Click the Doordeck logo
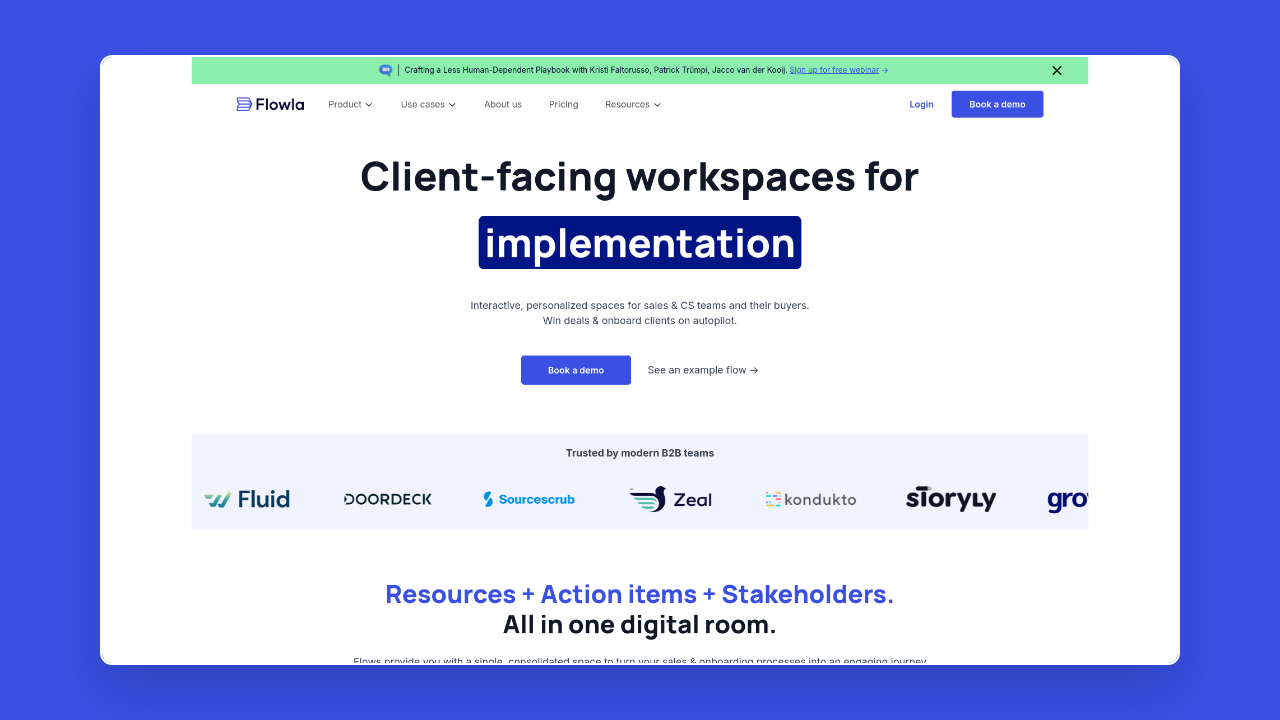This screenshot has width=1280, height=720. point(388,498)
